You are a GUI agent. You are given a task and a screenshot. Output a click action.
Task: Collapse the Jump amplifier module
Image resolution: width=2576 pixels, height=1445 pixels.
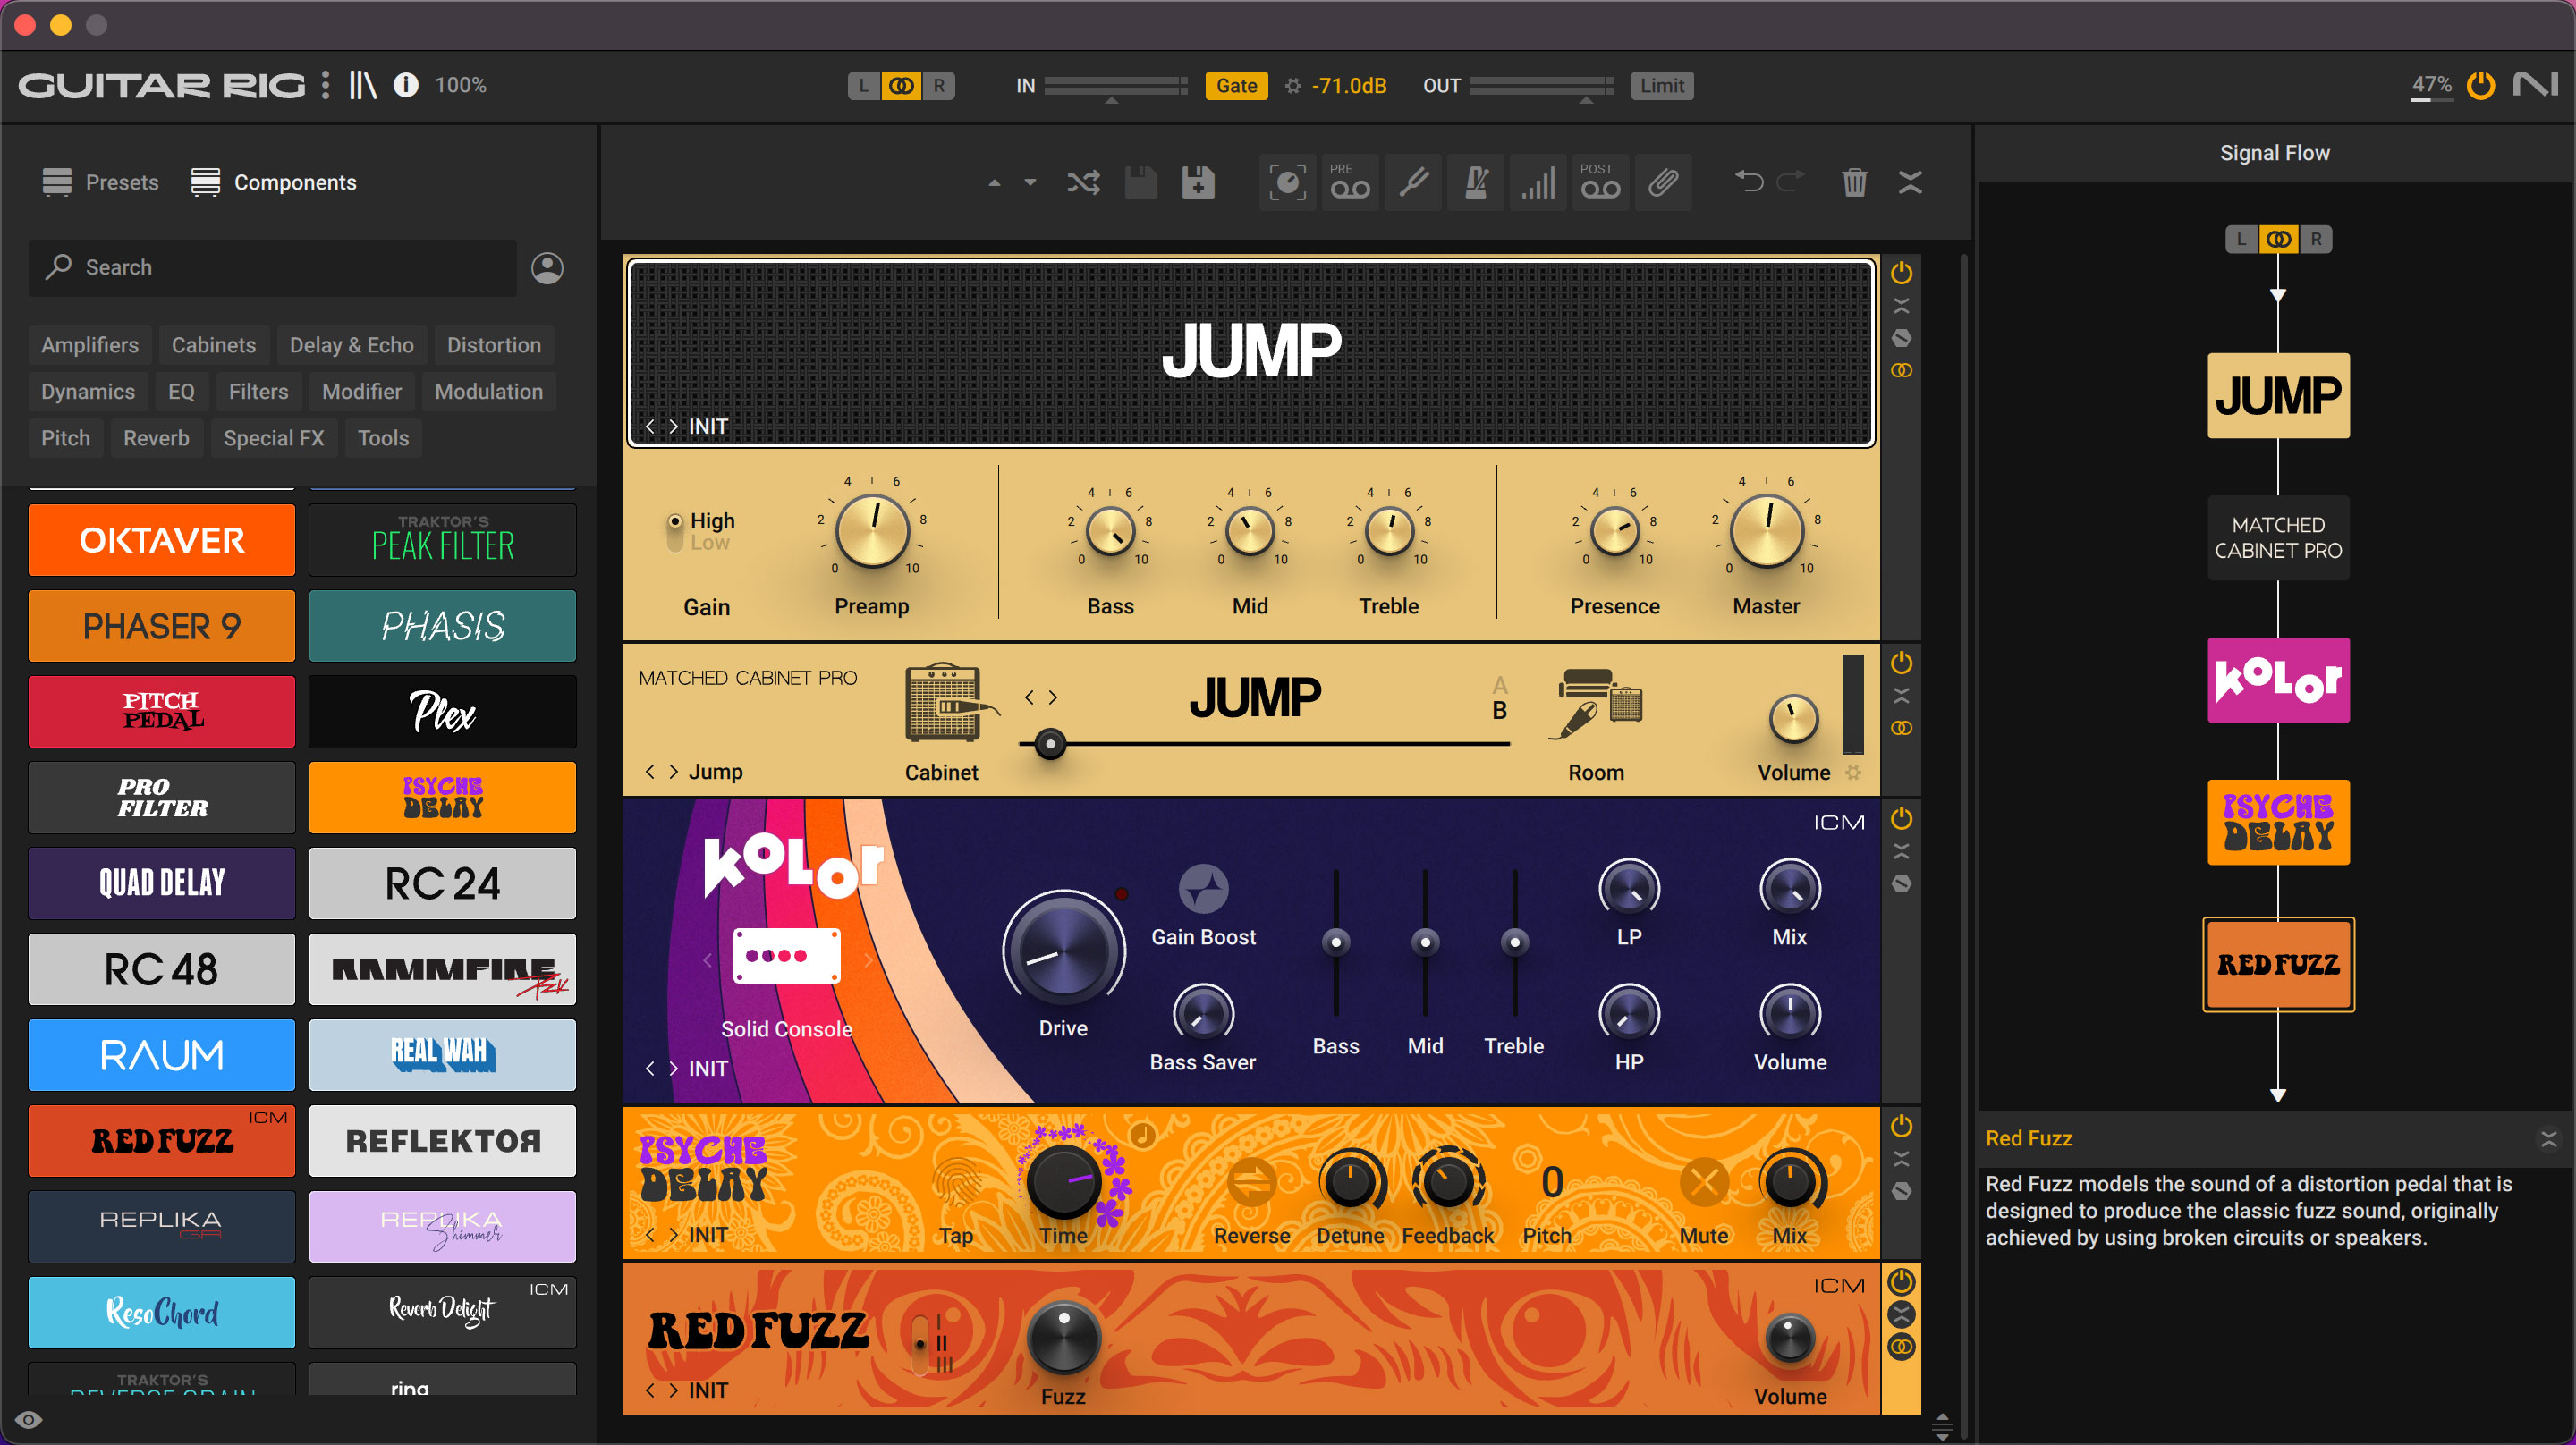pos(1901,305)
